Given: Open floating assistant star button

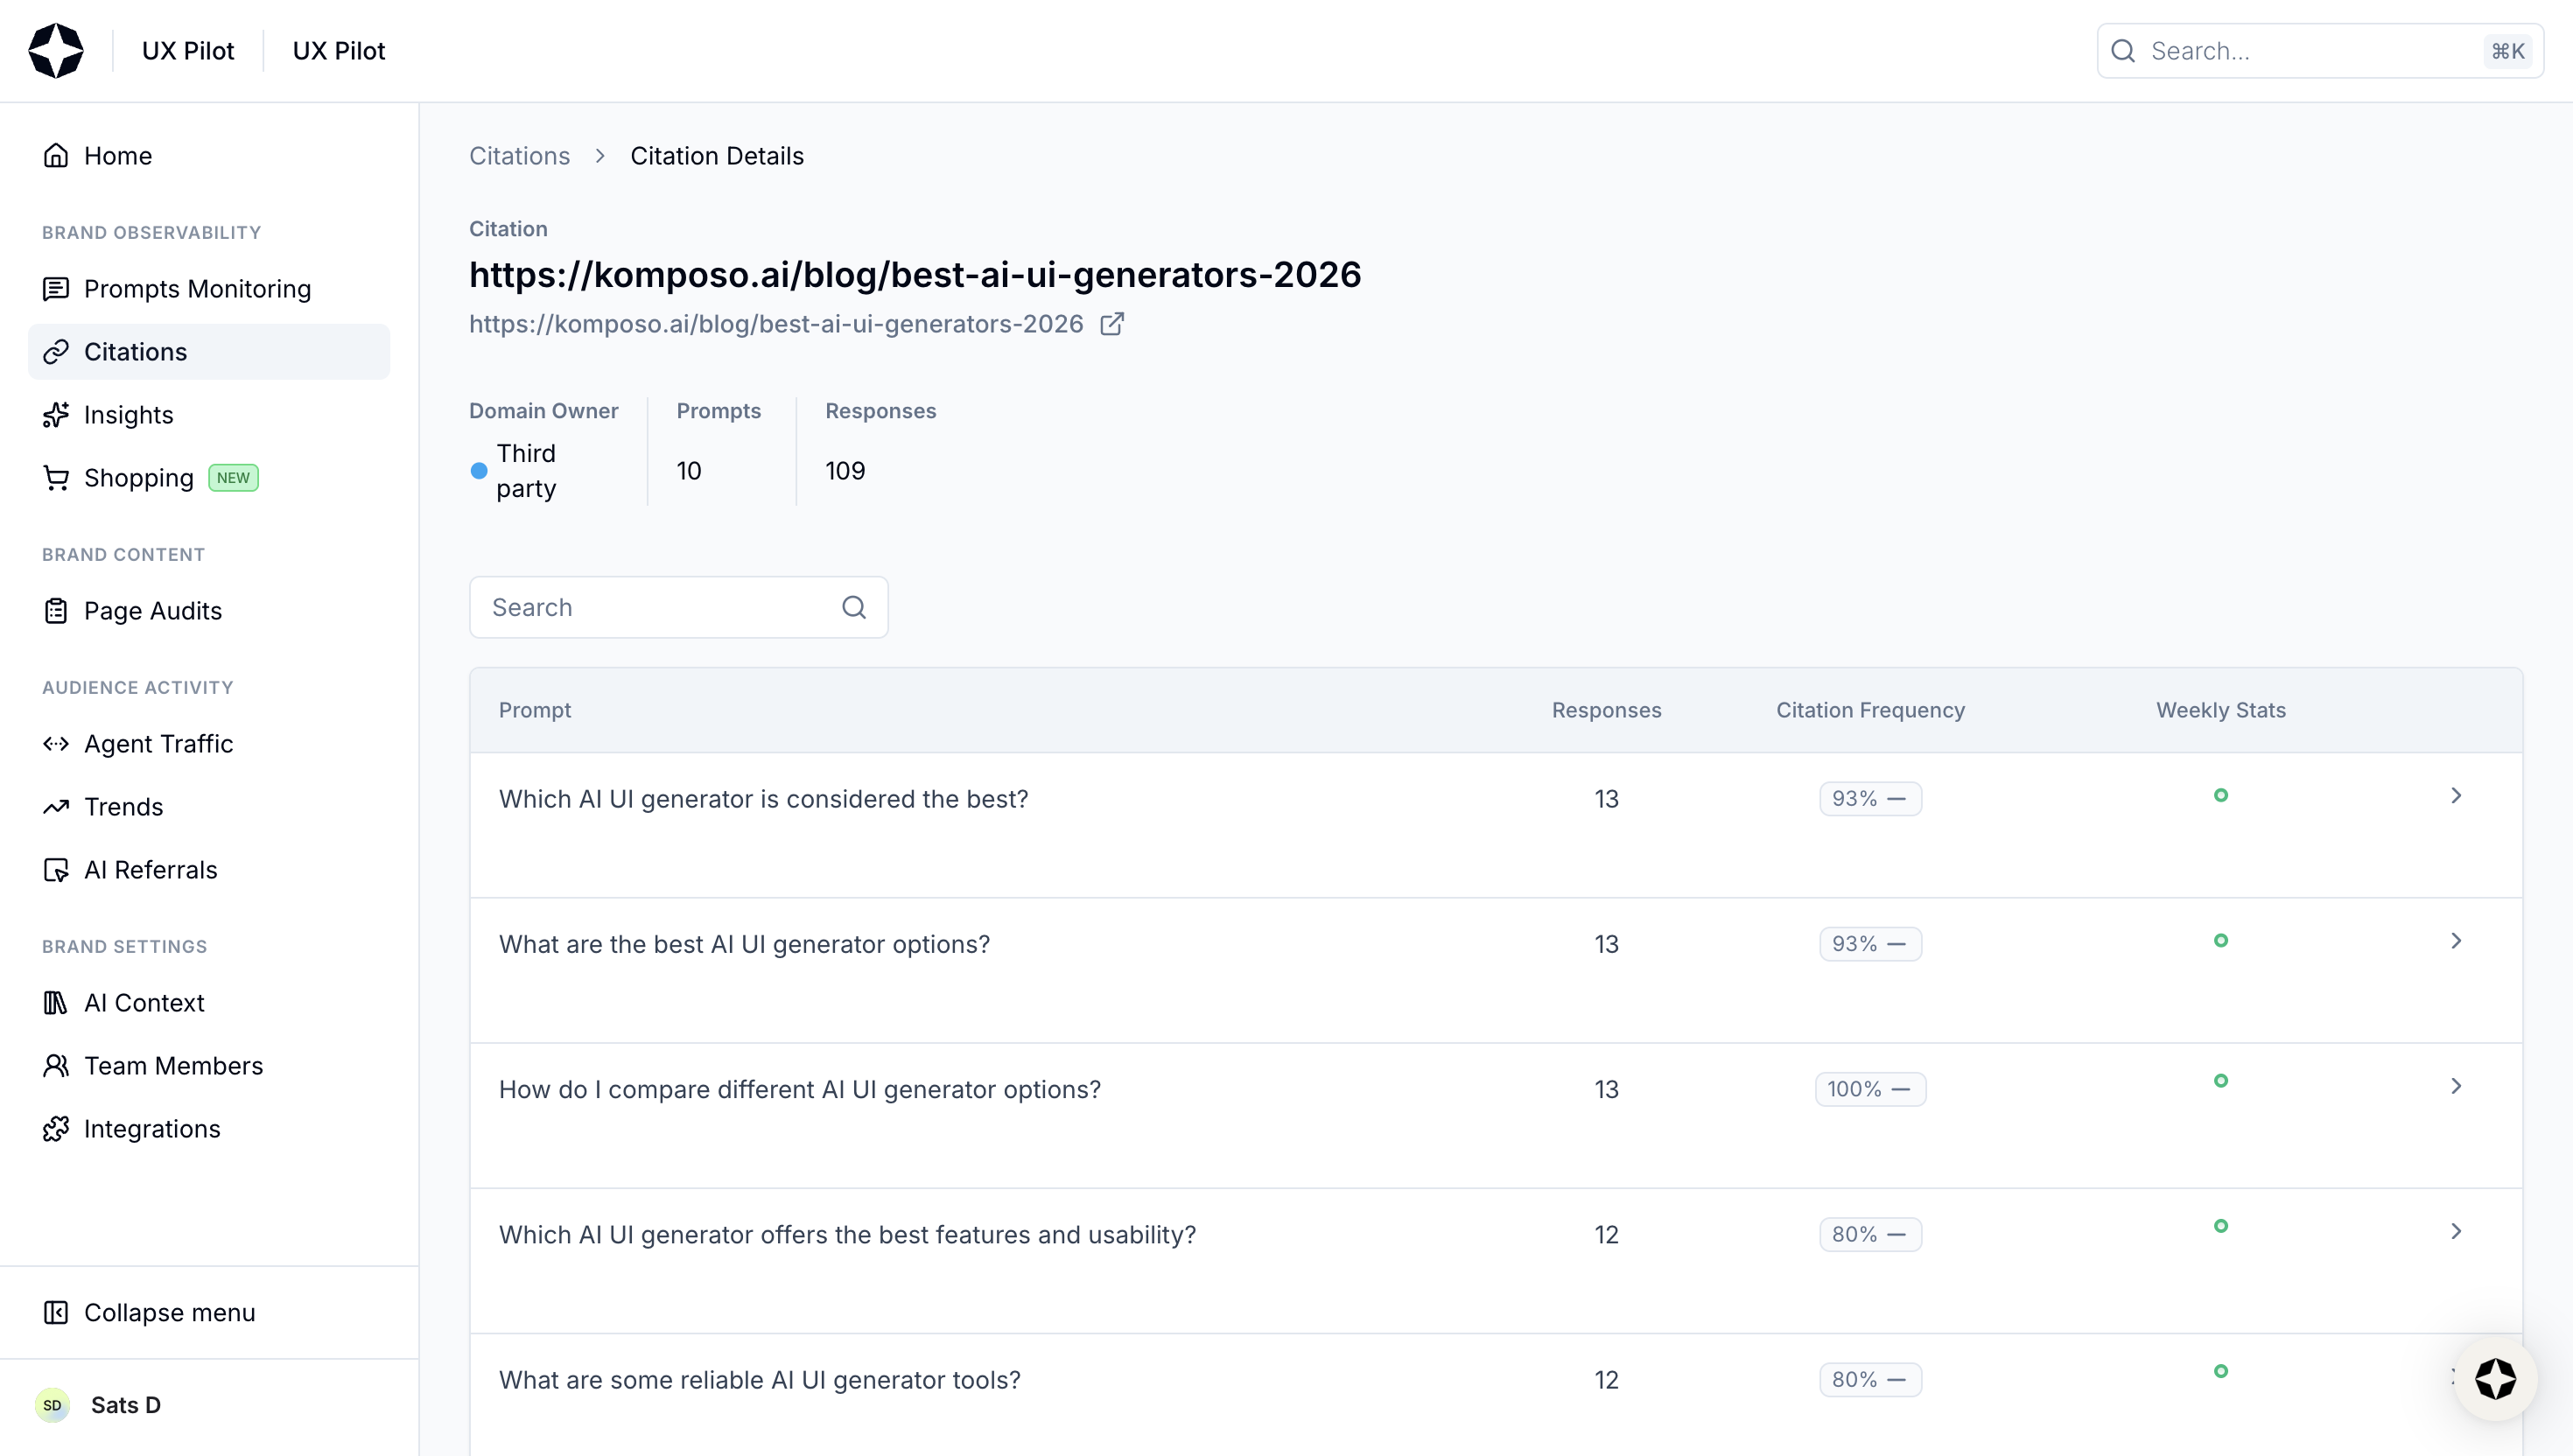Looking at the screenshot, I should click(x=2495, y=1379).
